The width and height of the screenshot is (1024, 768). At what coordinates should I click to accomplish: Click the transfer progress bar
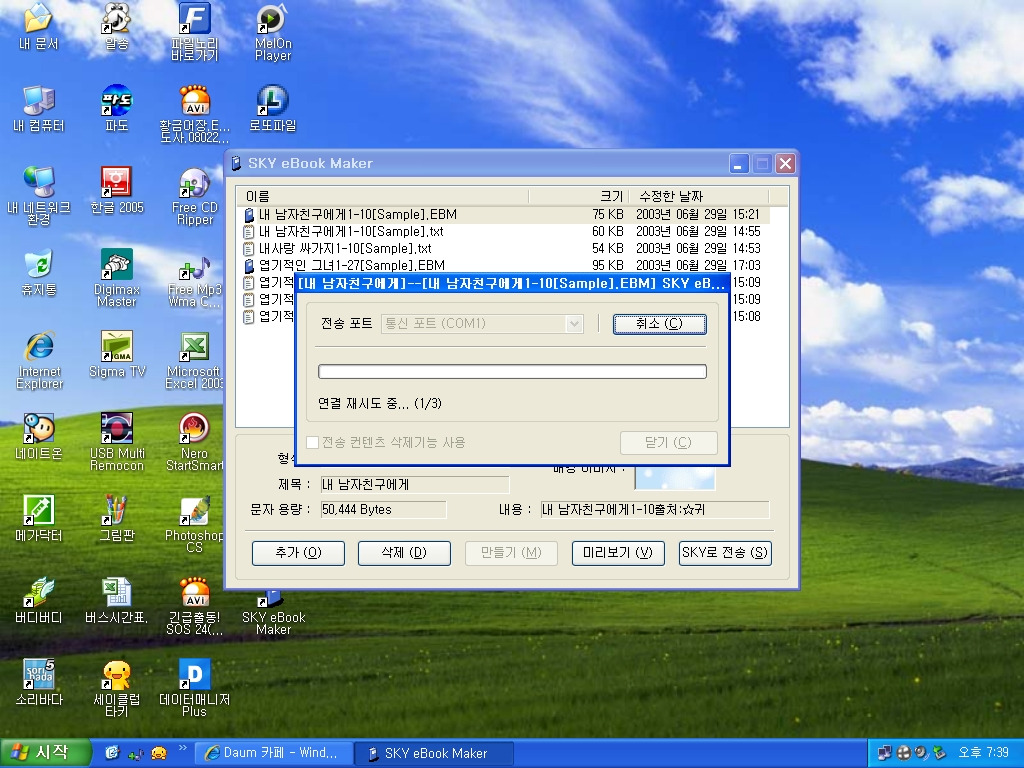pyautogui.click(x=513, y=372)
